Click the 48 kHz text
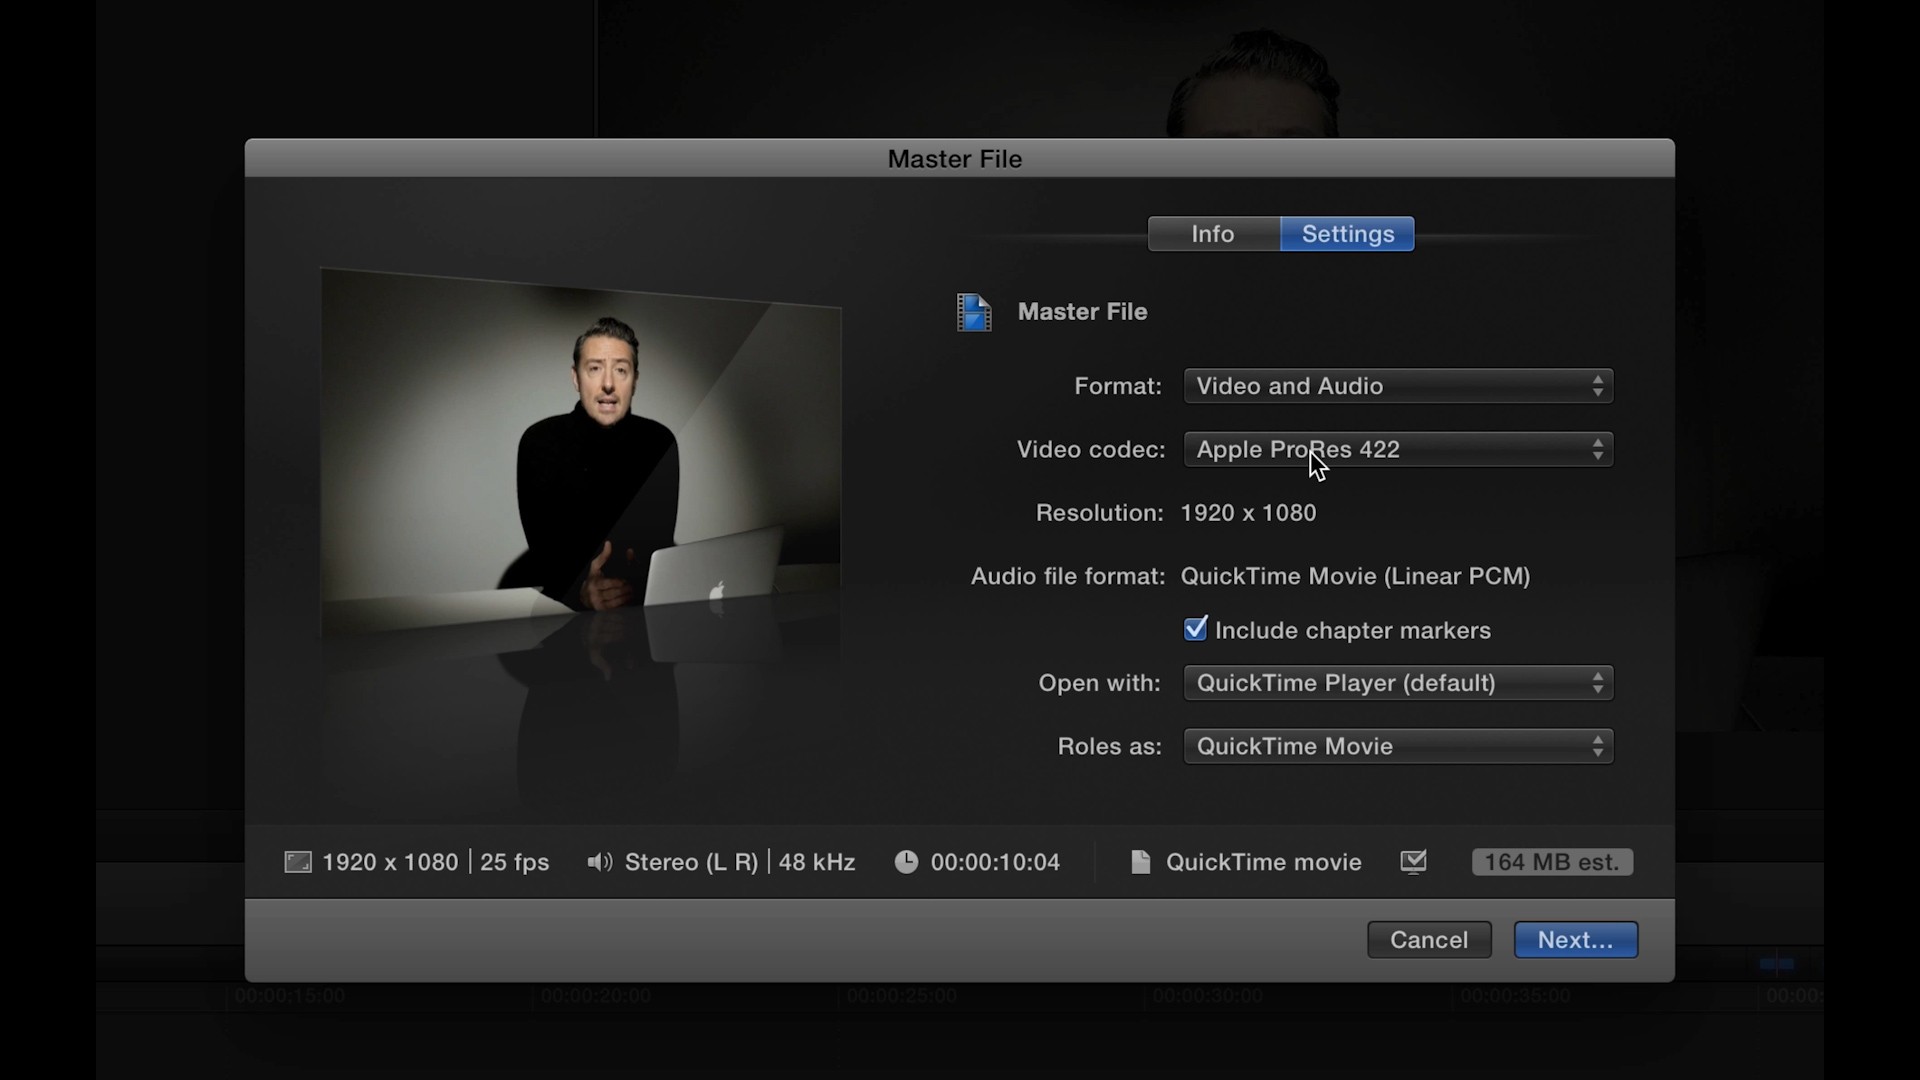The height and width of the screenshot is (1080, 1920). 817,862
